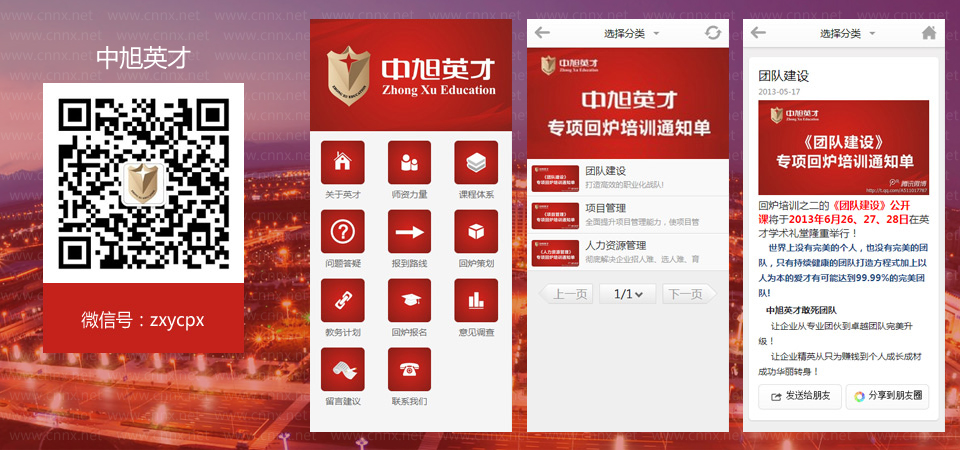Open the 师资力量 people icon
The width and height of the screenshot is (960, 450).
(x=409, y=162)
